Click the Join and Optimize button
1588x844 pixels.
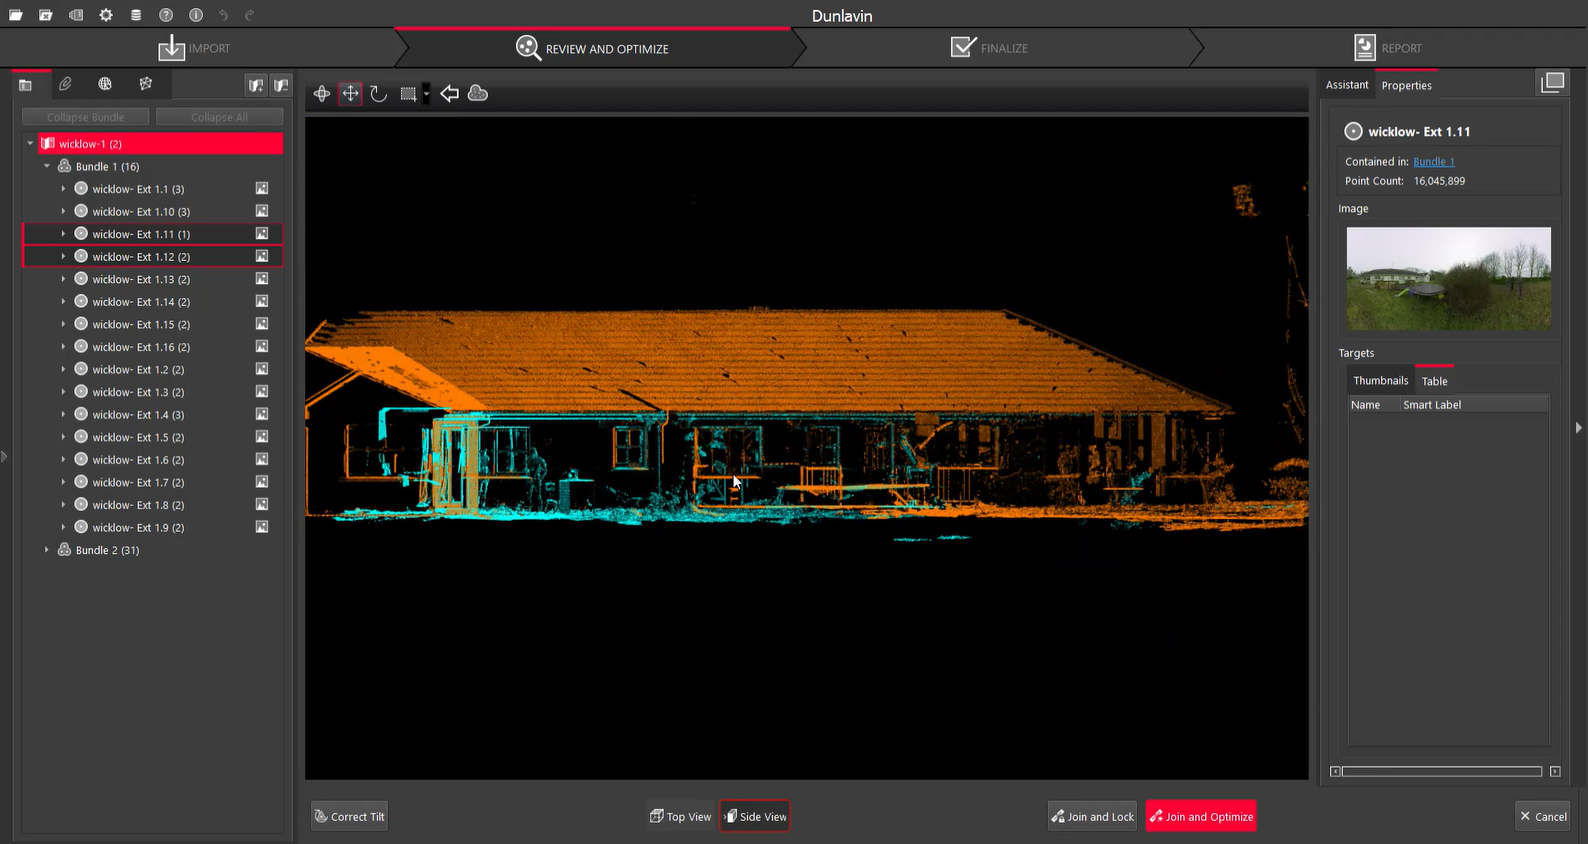click(1201, 816)
